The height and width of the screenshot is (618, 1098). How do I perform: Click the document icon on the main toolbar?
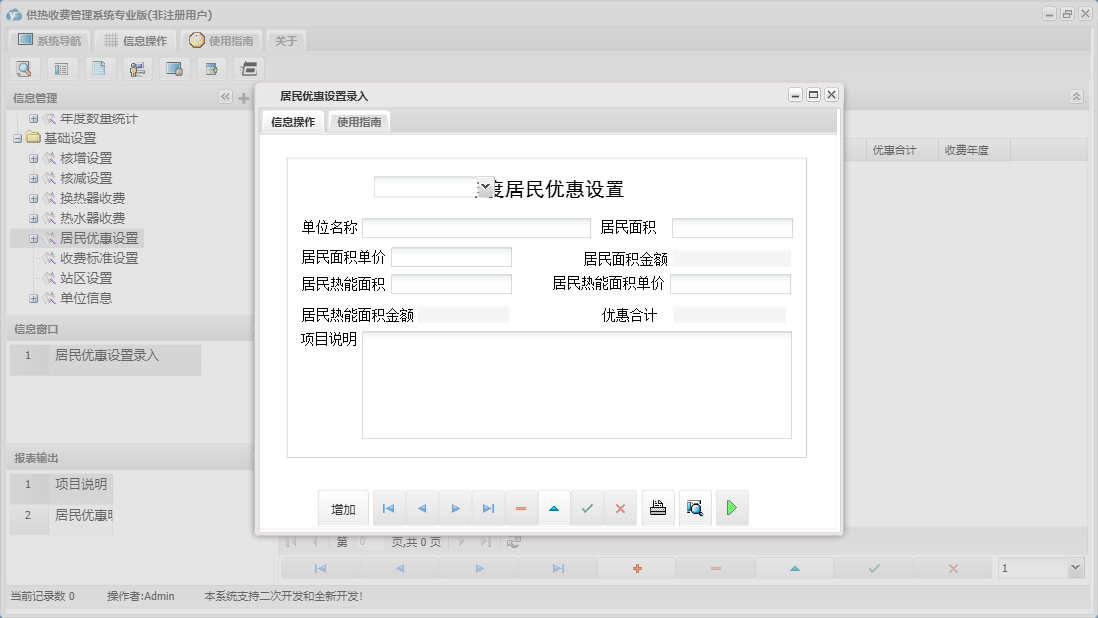(97, 68)
